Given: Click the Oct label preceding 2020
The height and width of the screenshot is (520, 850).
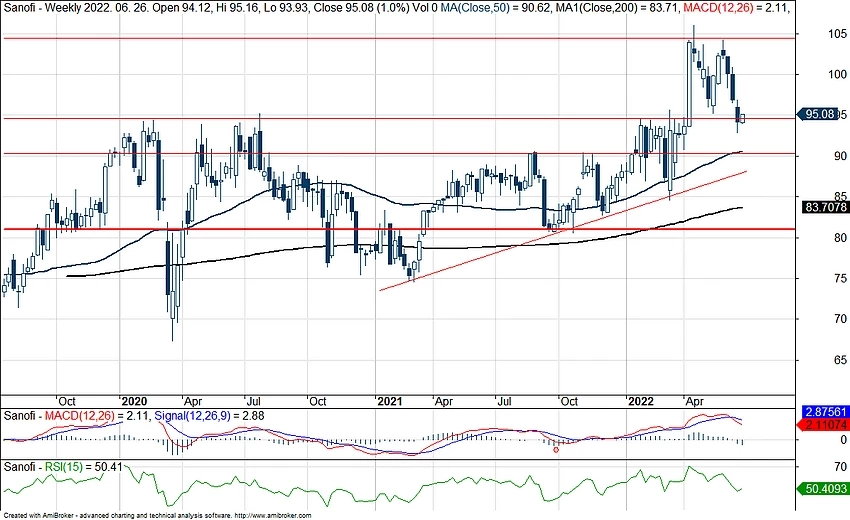Looking at the screenshot, I should pos(67,401).
